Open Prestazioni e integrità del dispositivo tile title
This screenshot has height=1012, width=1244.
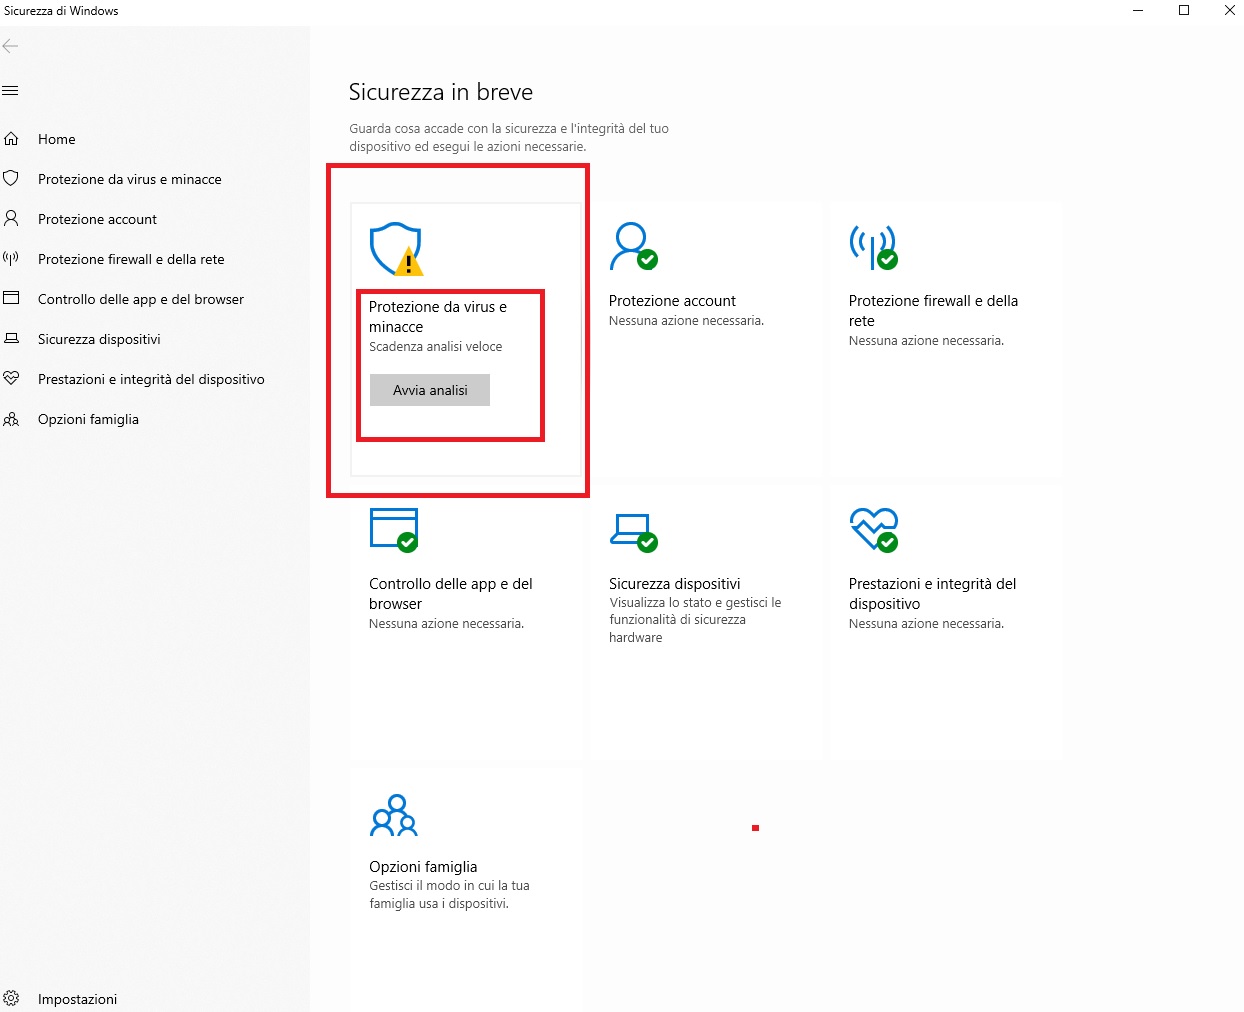932,594
